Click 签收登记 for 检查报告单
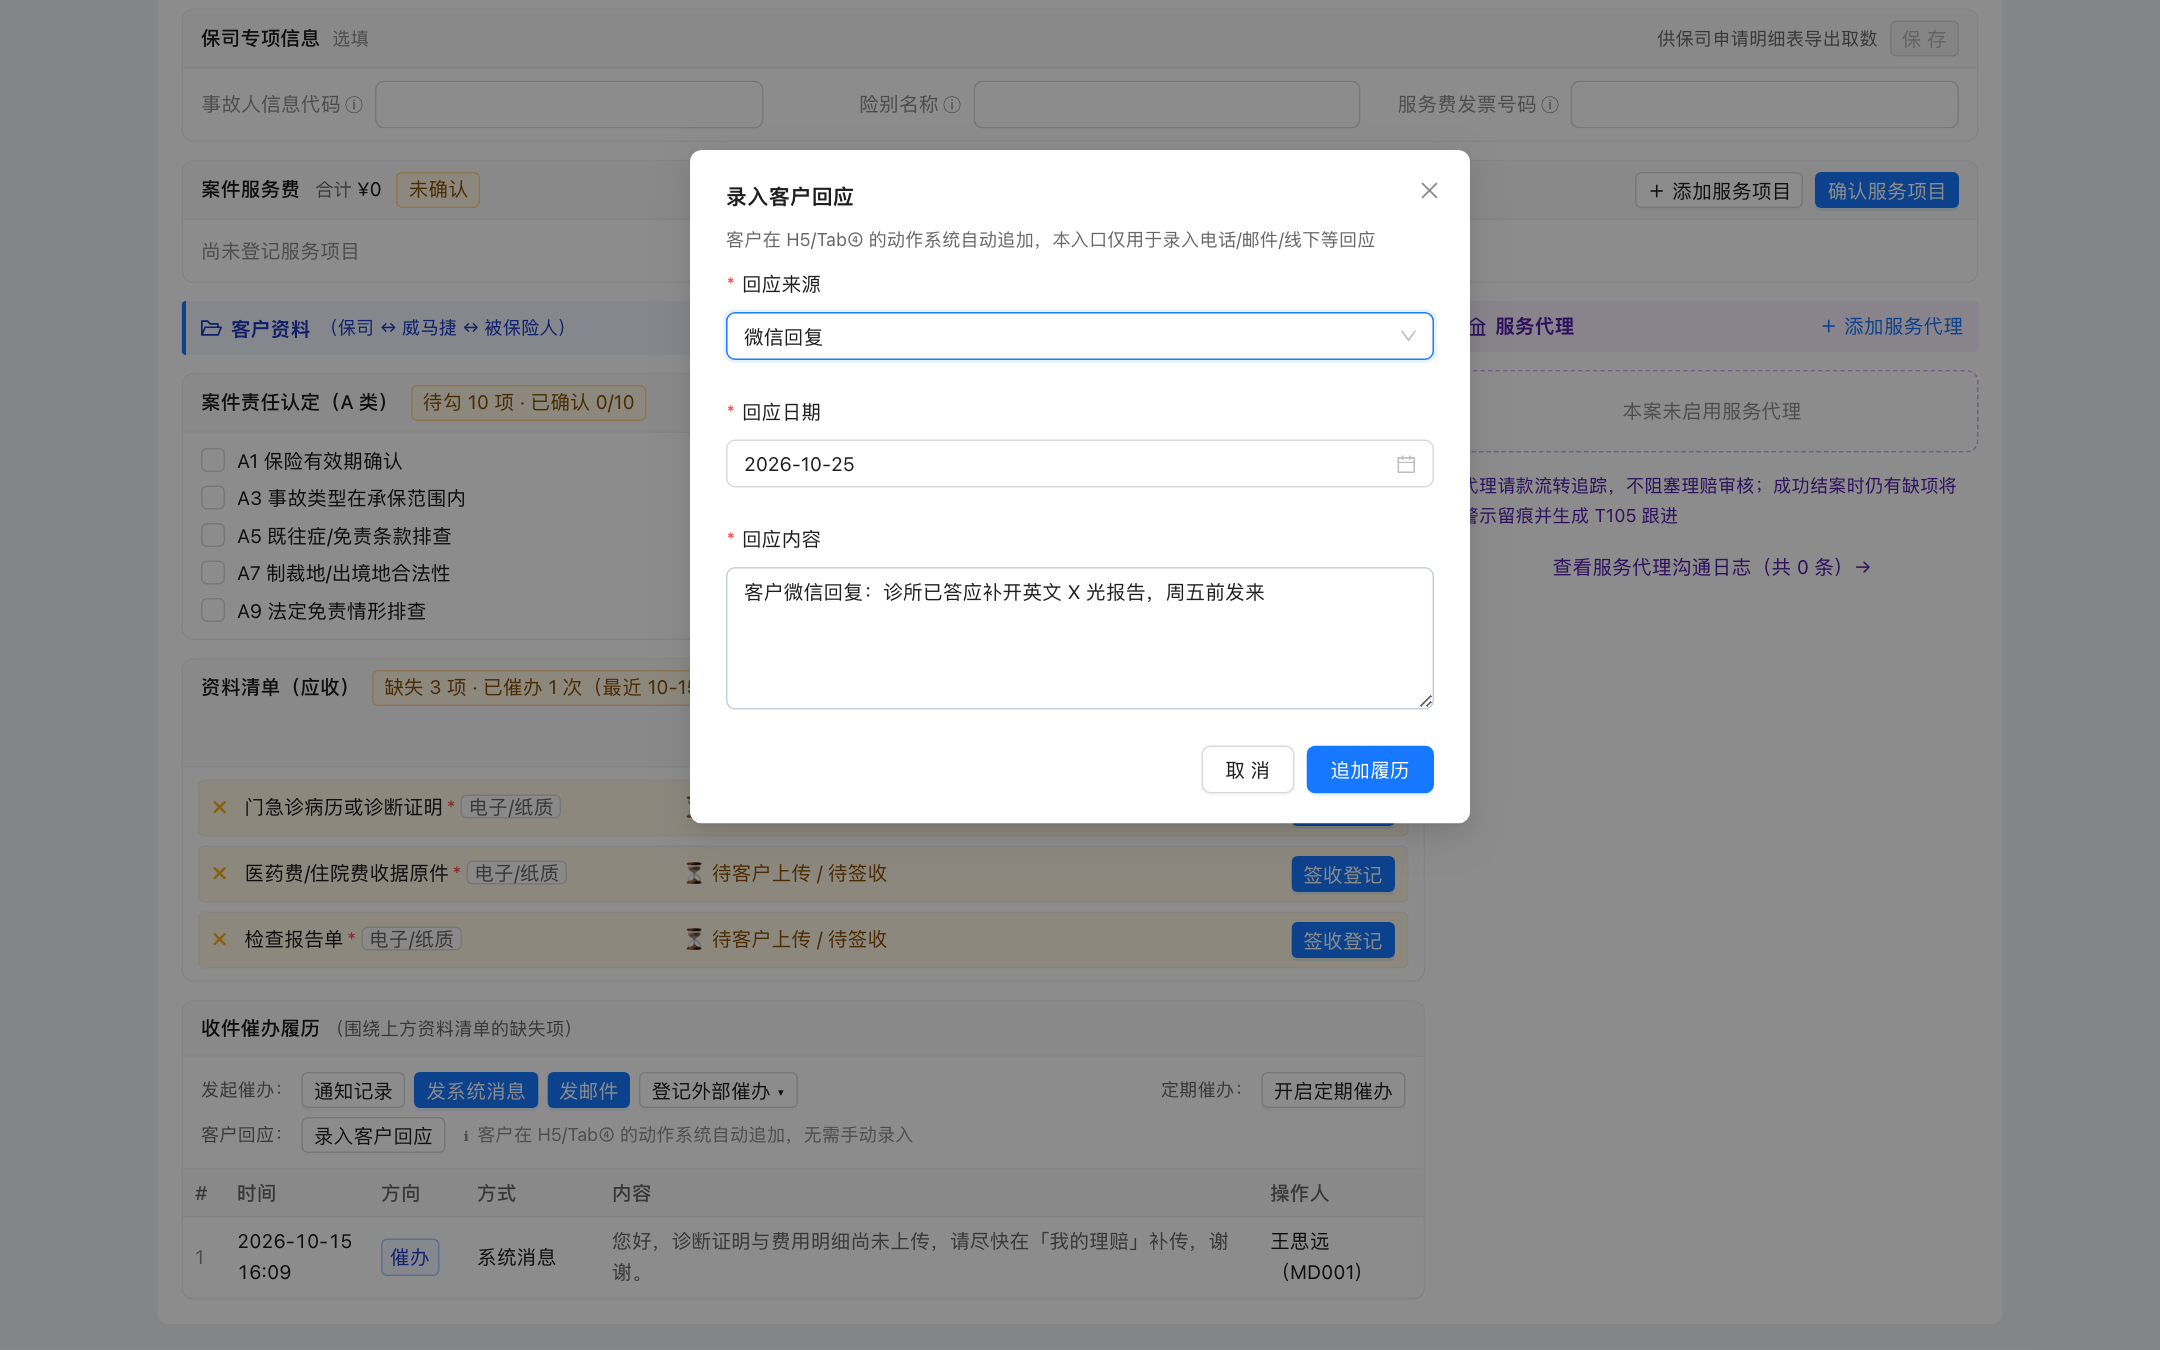This screenshot has width=2160, height=1350. [1342, 940]
